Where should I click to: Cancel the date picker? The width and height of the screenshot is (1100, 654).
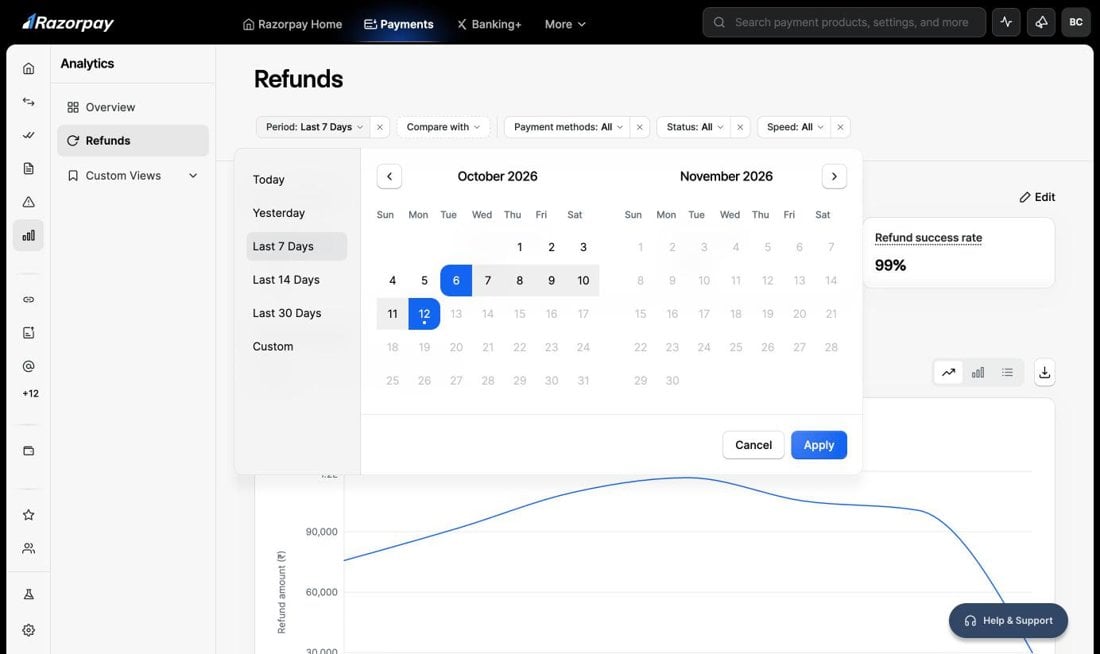(753, 445)
